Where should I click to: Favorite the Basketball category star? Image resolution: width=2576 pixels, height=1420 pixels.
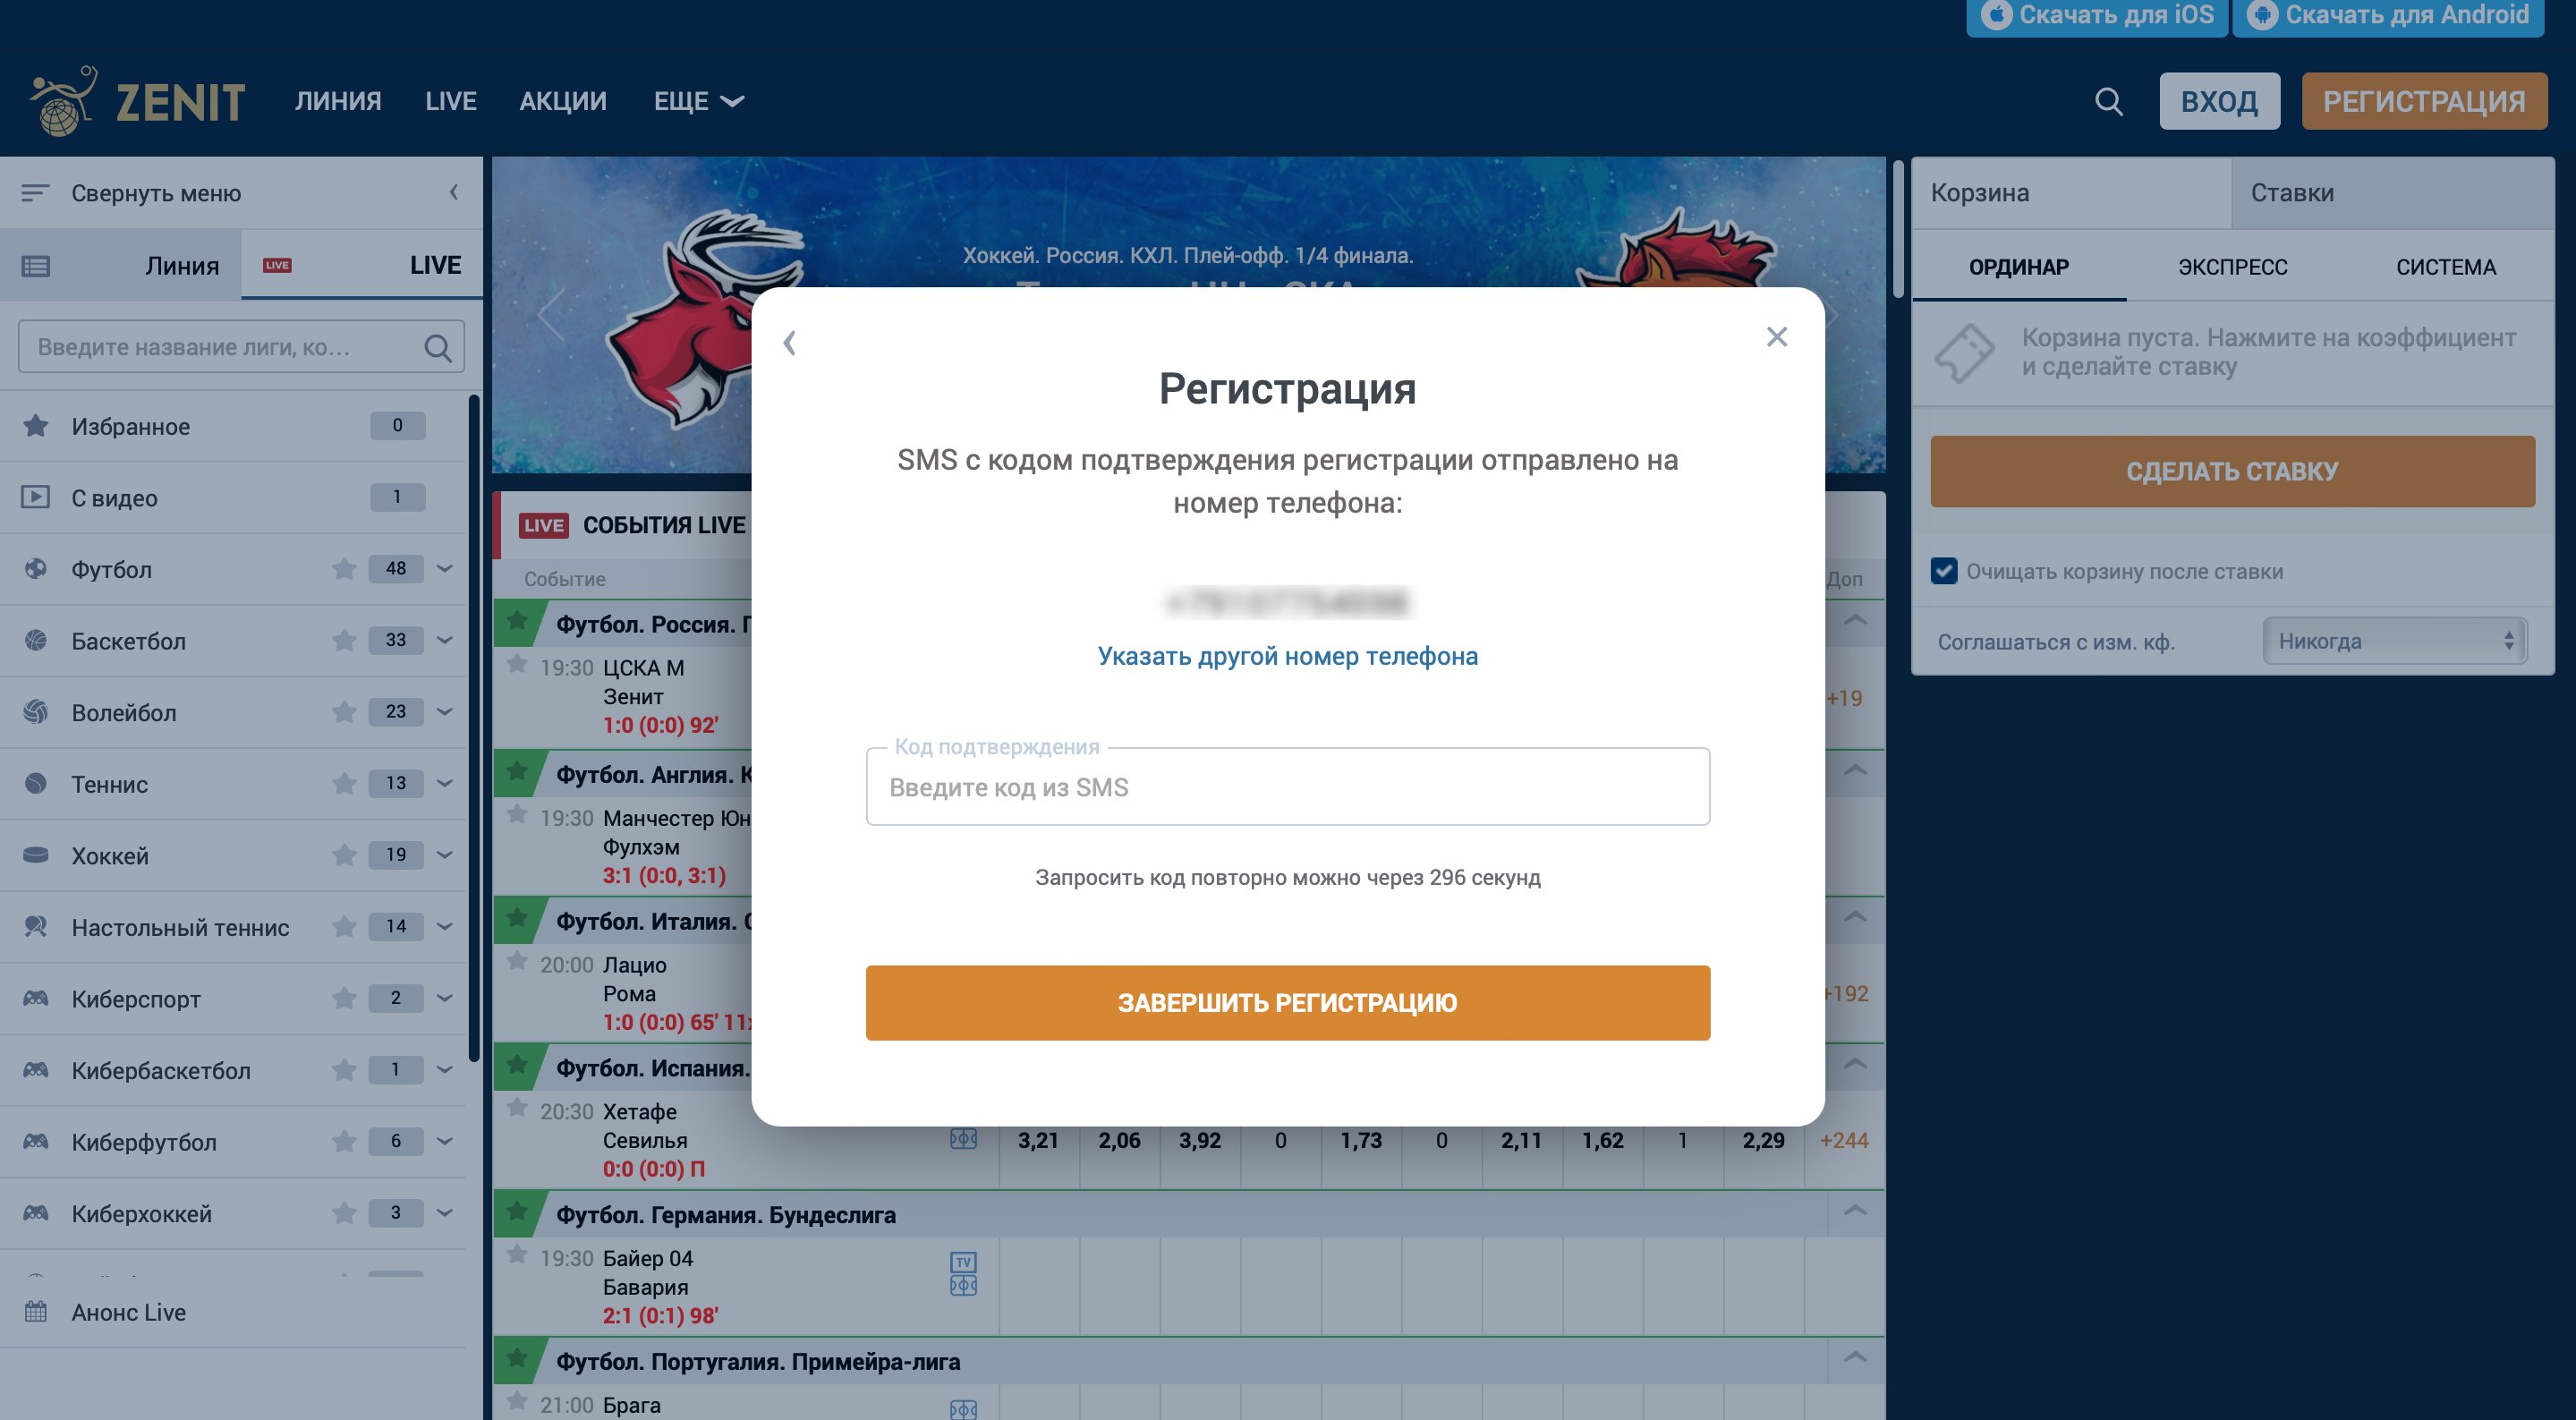click(x=344, y=640)
